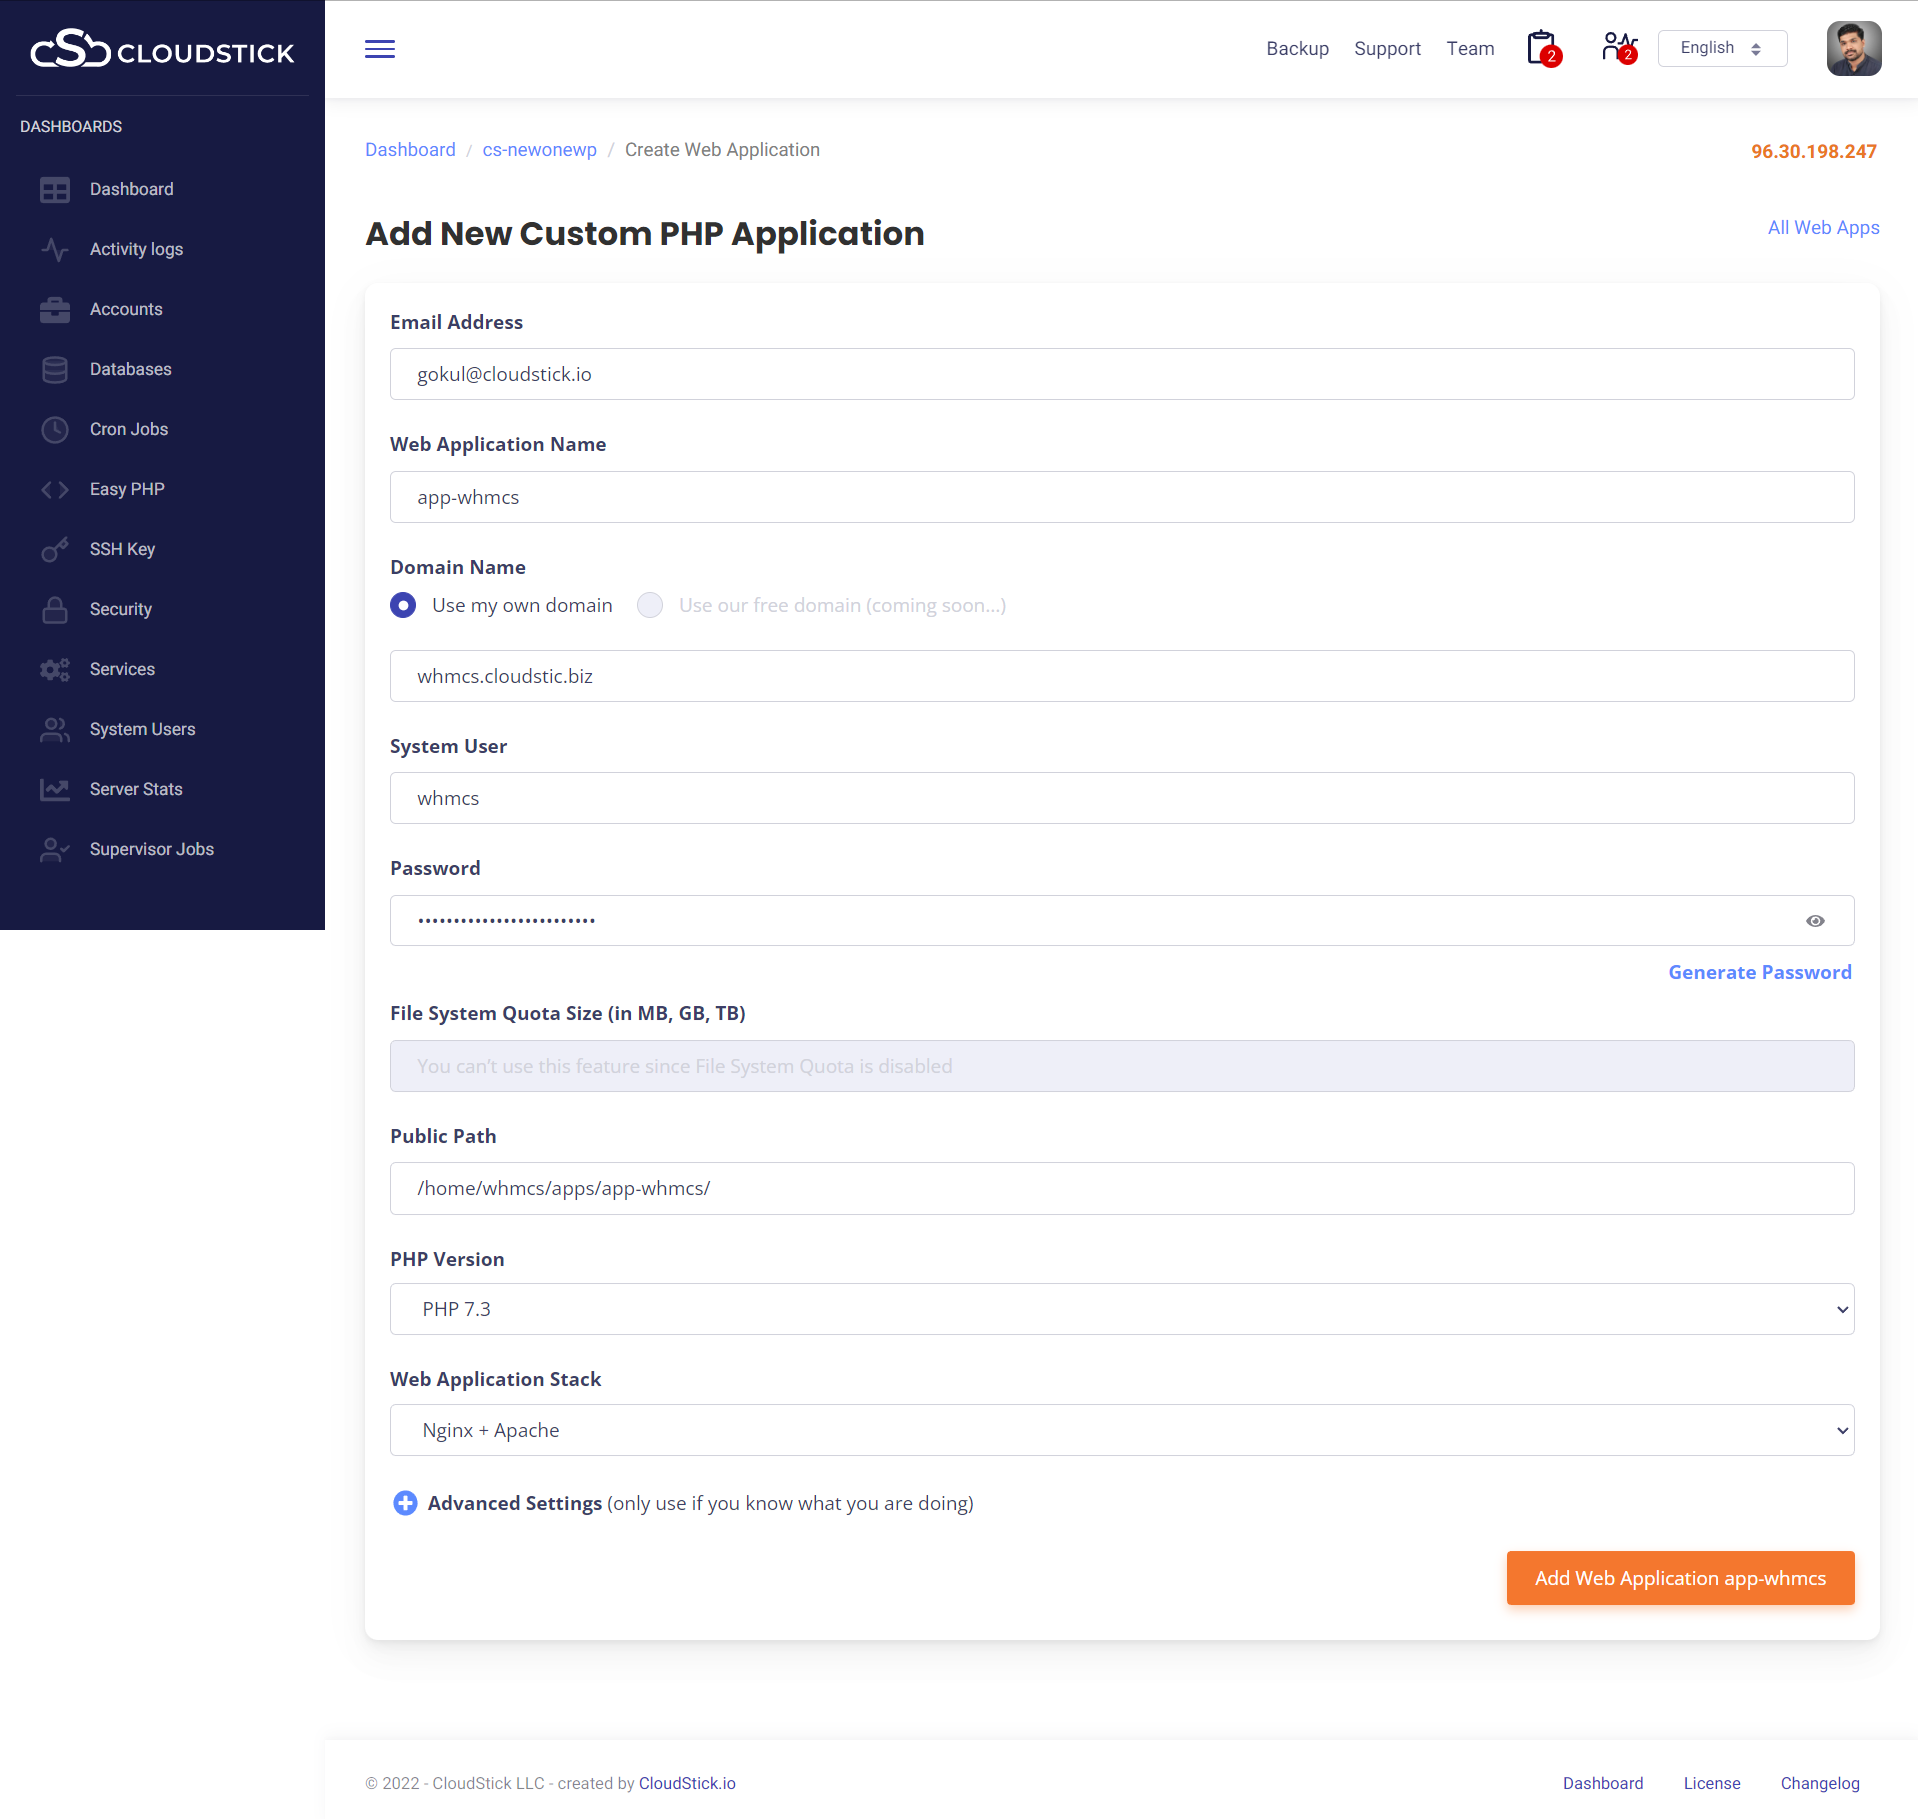1918x1819 pixels.
Task: Click the CloudStick logo
Action: point(162,49)
